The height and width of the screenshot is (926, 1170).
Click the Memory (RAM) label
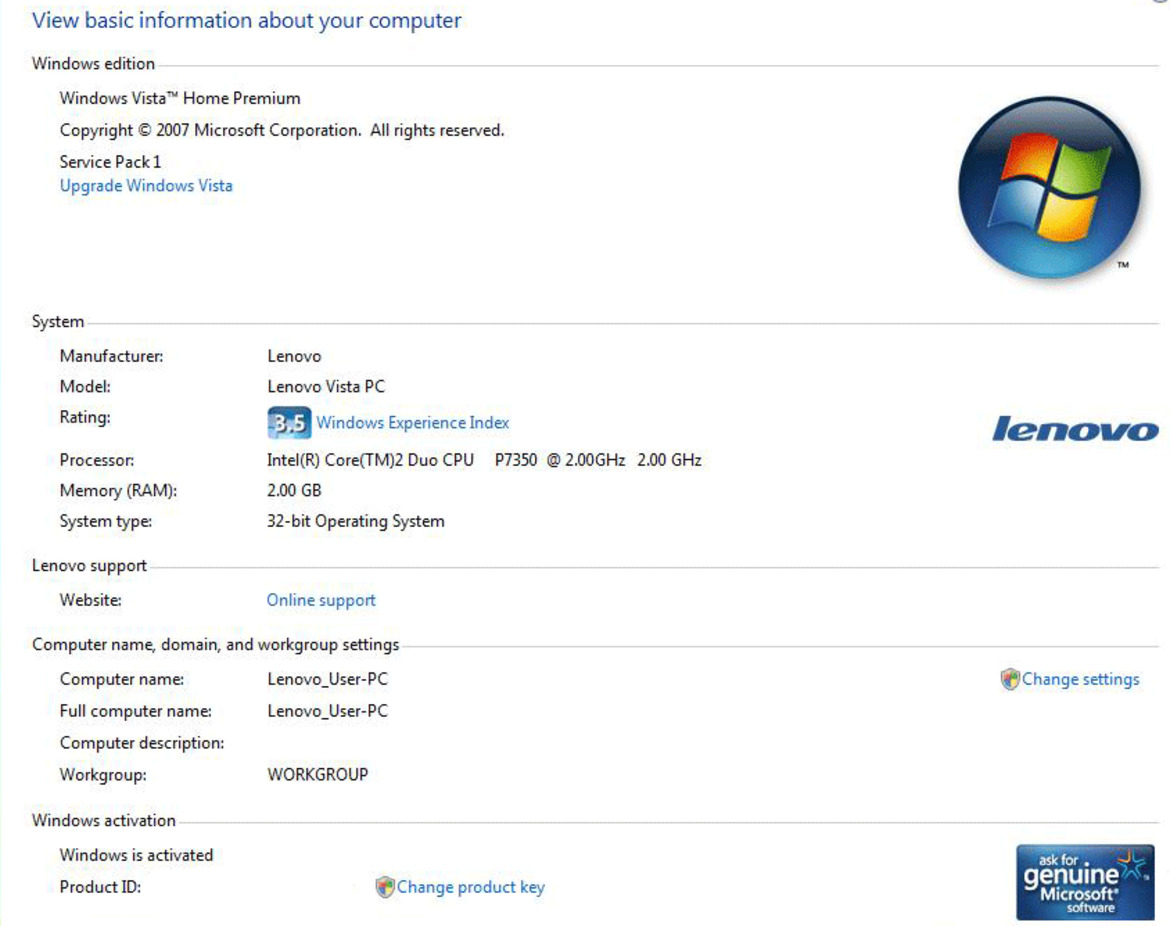(x=118, y=491)
